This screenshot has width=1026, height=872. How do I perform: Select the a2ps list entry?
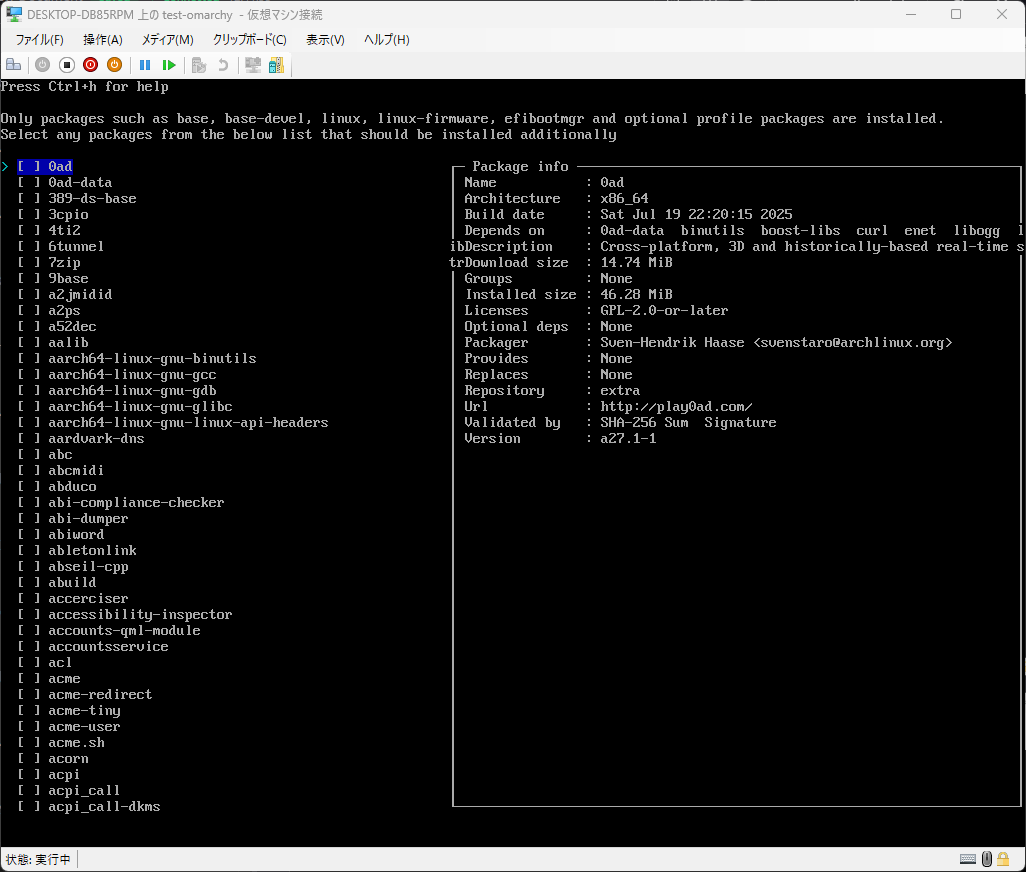pyautogui.click(x=64, y=311)
